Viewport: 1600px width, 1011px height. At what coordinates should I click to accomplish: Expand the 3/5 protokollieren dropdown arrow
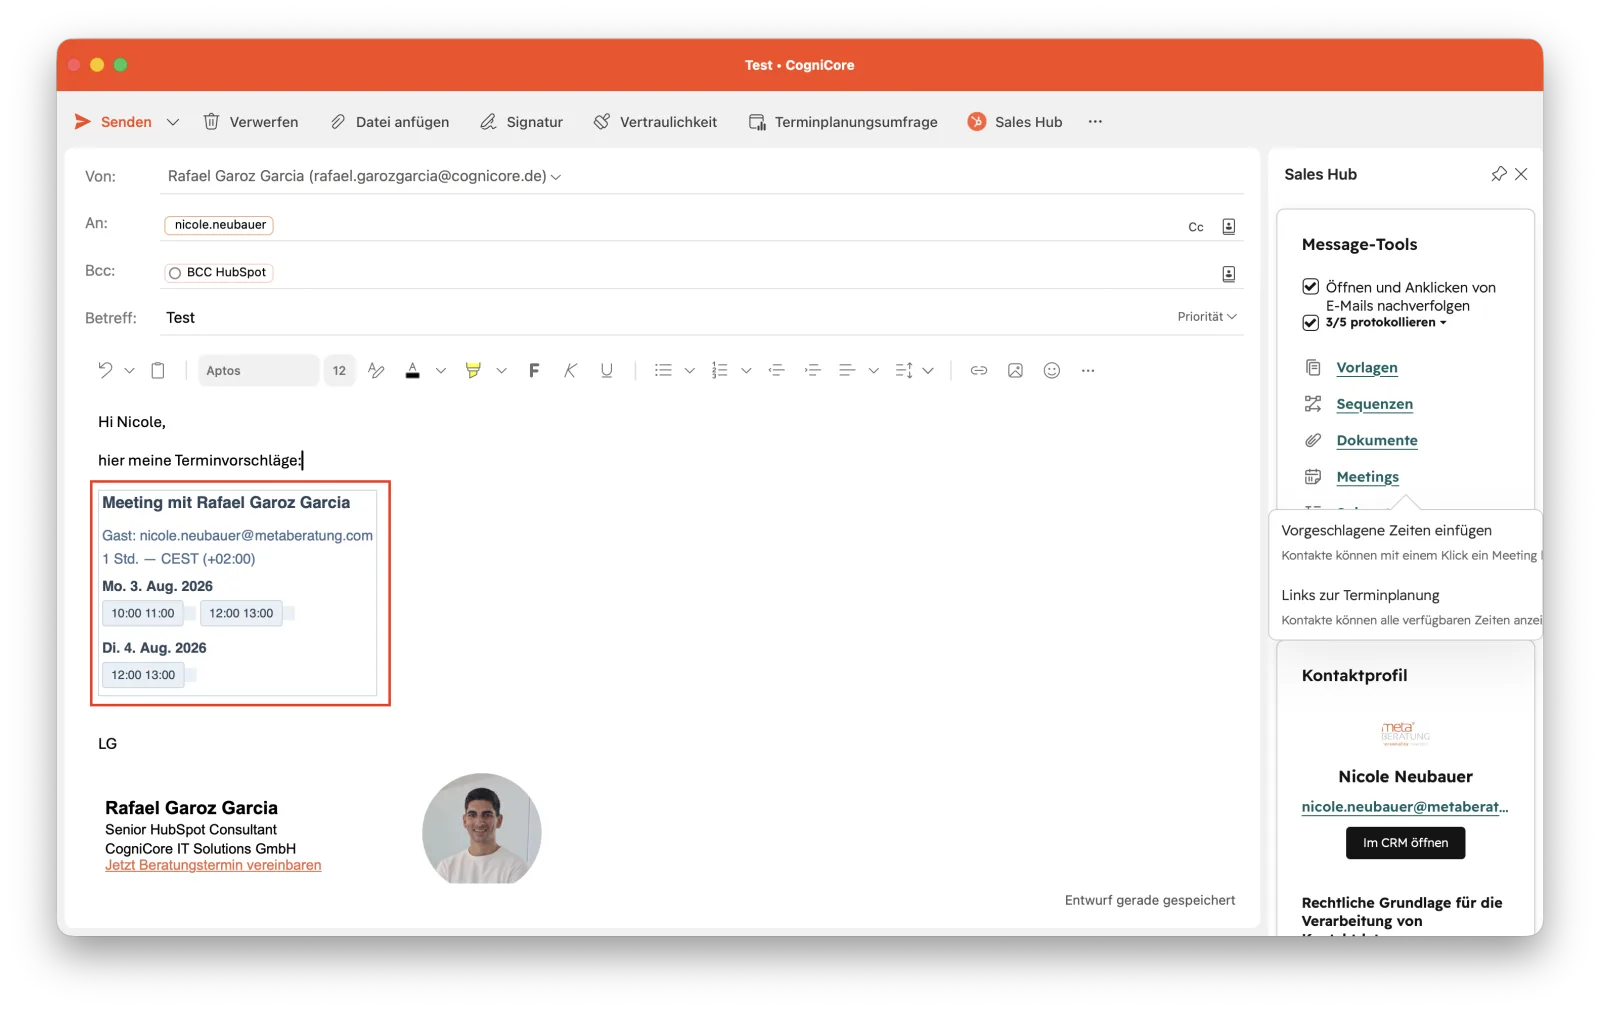[x=1443, y=323]
